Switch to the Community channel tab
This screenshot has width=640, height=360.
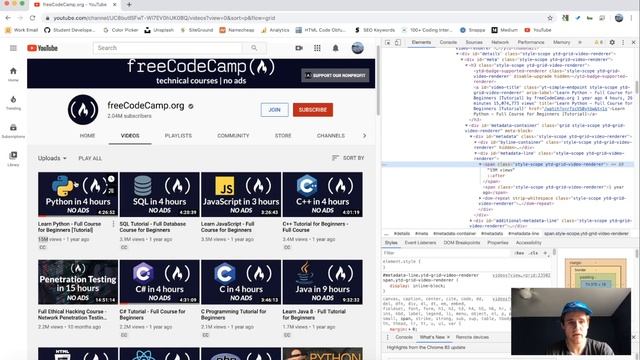coord(233,136)
